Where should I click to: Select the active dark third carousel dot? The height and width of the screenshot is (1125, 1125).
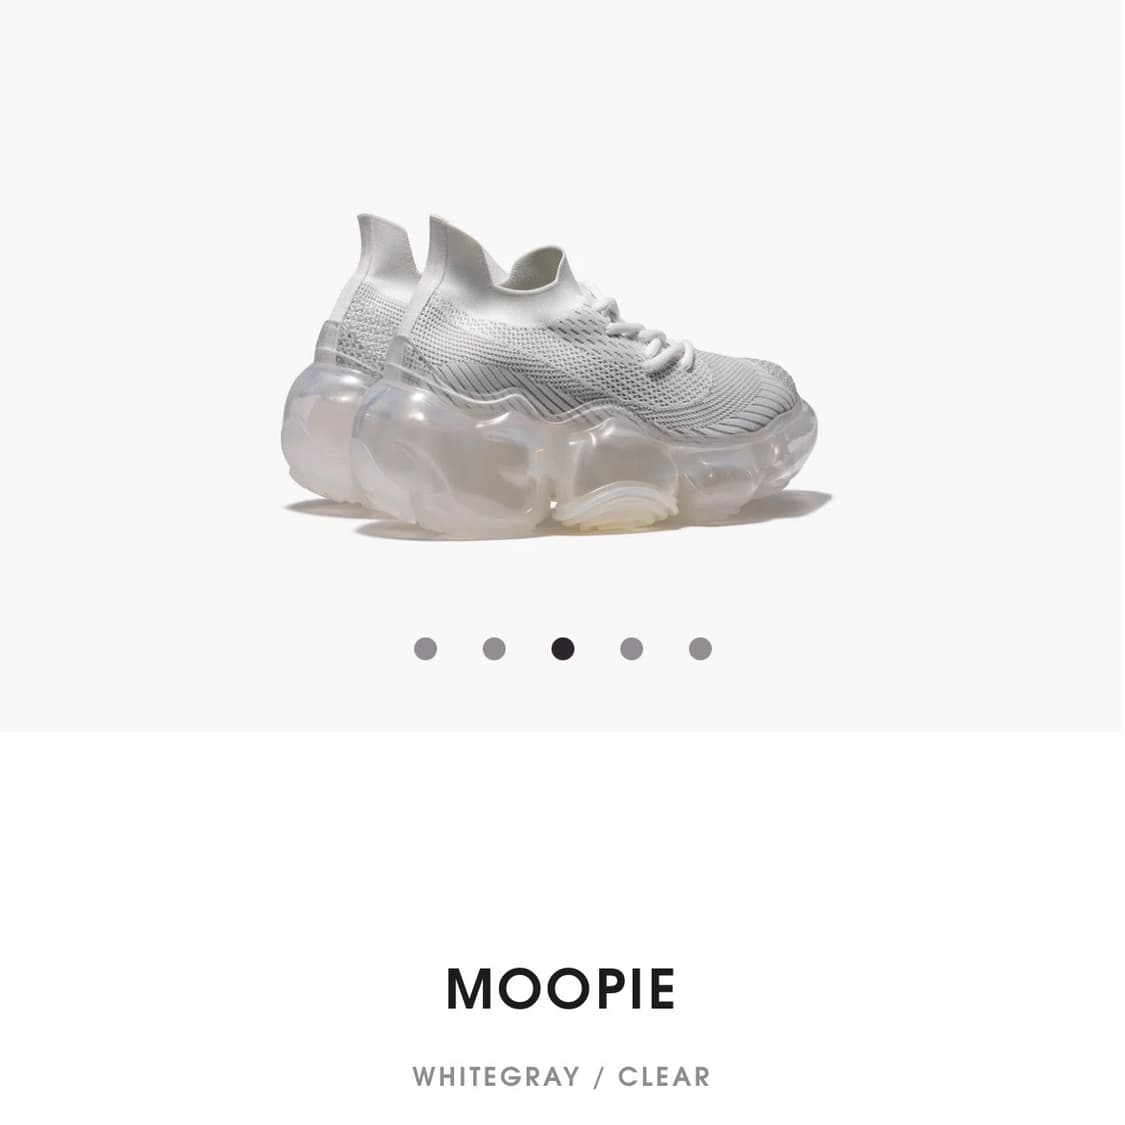click(x=562, y=649)
